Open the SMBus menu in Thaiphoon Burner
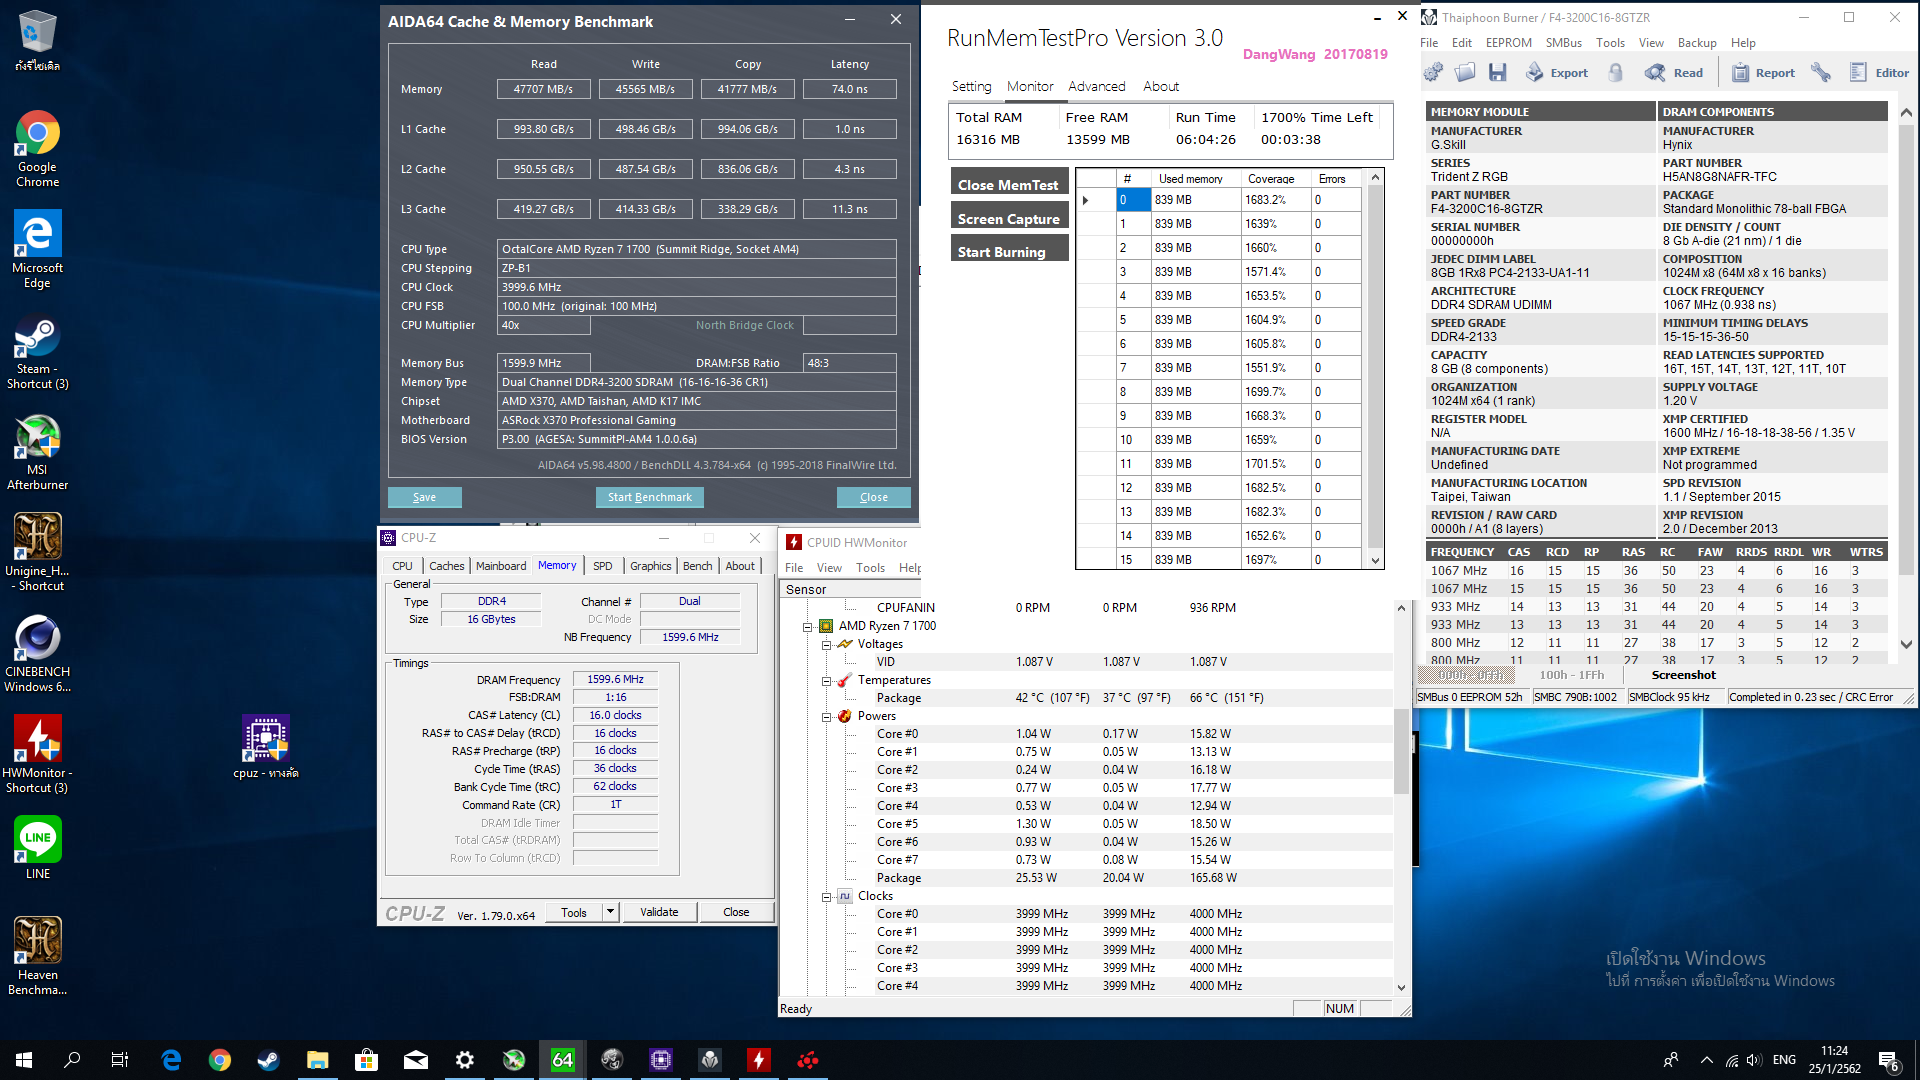The height and width of the screenshot is (1080, 1920). tap(1563, 43)
